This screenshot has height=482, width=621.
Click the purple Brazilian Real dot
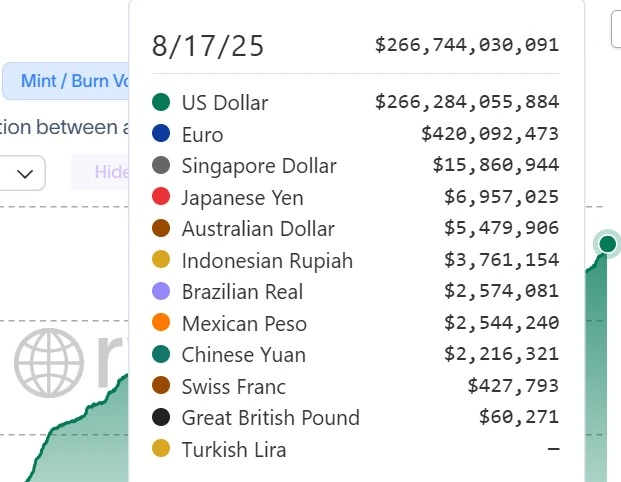click(x=161, y=292)
